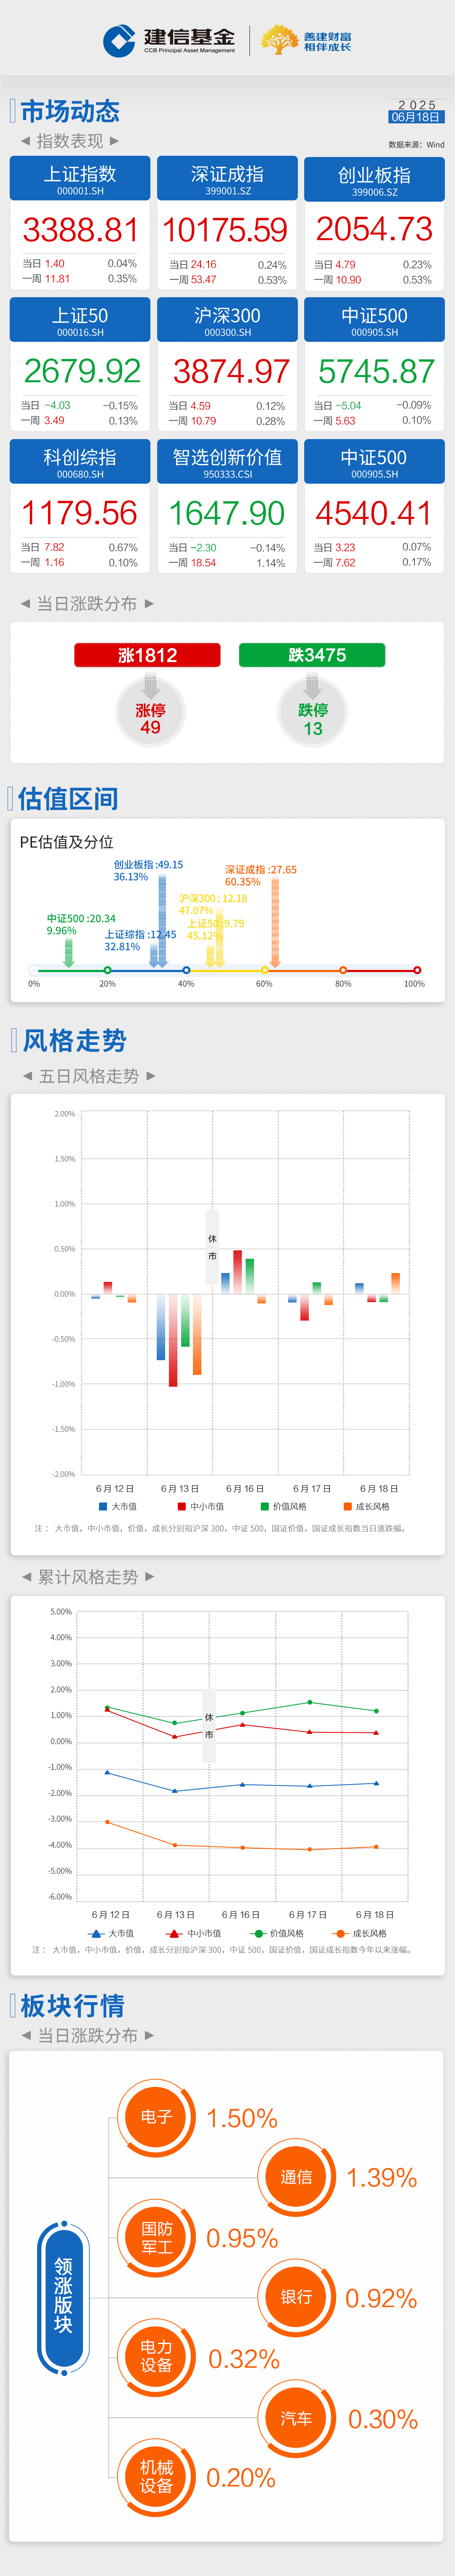Click right triangle beside 五日风格走势

point(151,1076)
